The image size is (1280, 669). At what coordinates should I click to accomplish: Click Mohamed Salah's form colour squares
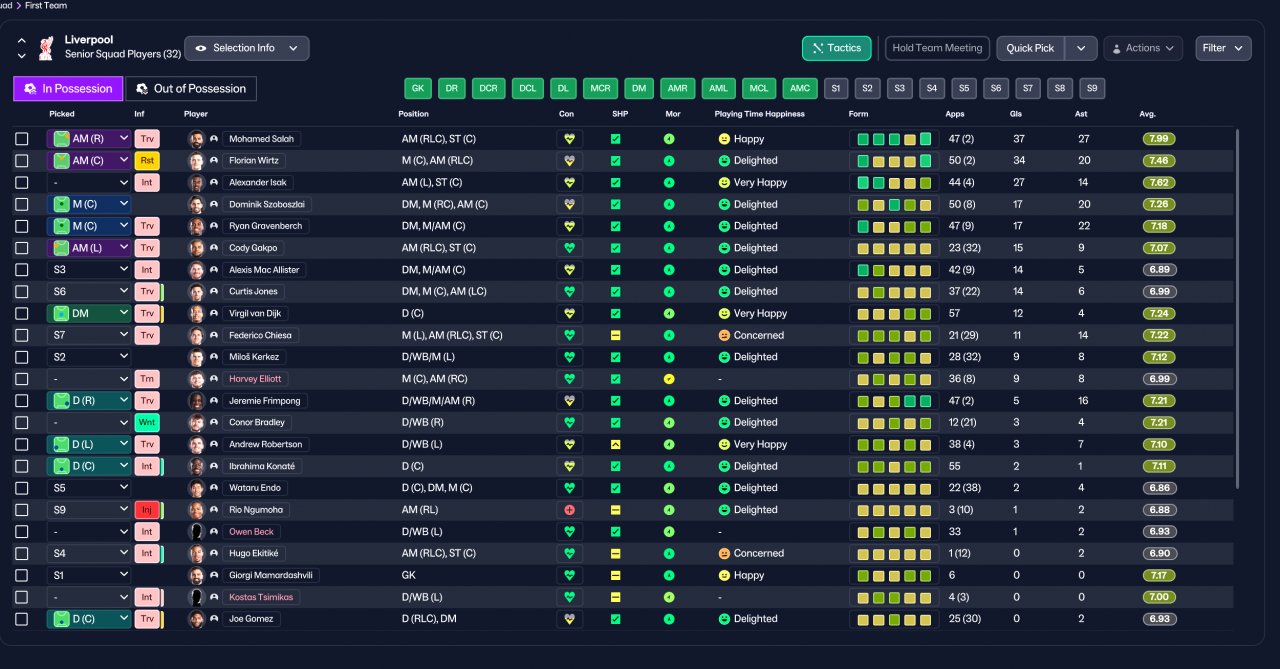(893, 139)
